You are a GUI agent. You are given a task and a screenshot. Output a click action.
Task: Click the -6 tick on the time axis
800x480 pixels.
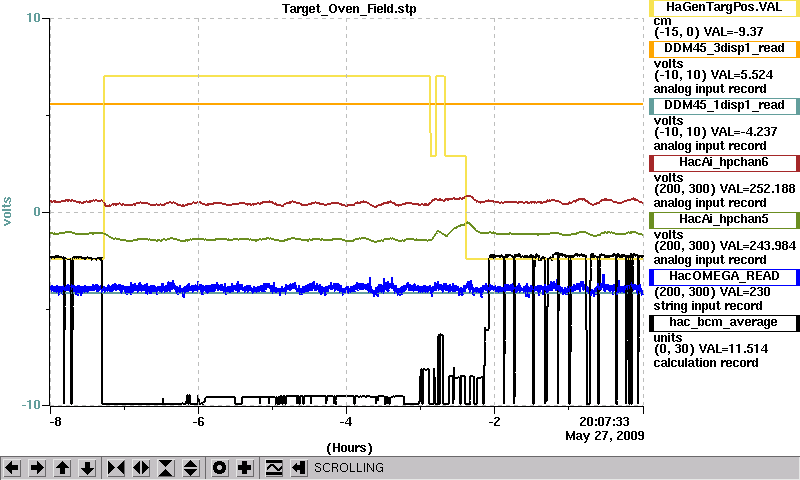(x=198, y=422)
